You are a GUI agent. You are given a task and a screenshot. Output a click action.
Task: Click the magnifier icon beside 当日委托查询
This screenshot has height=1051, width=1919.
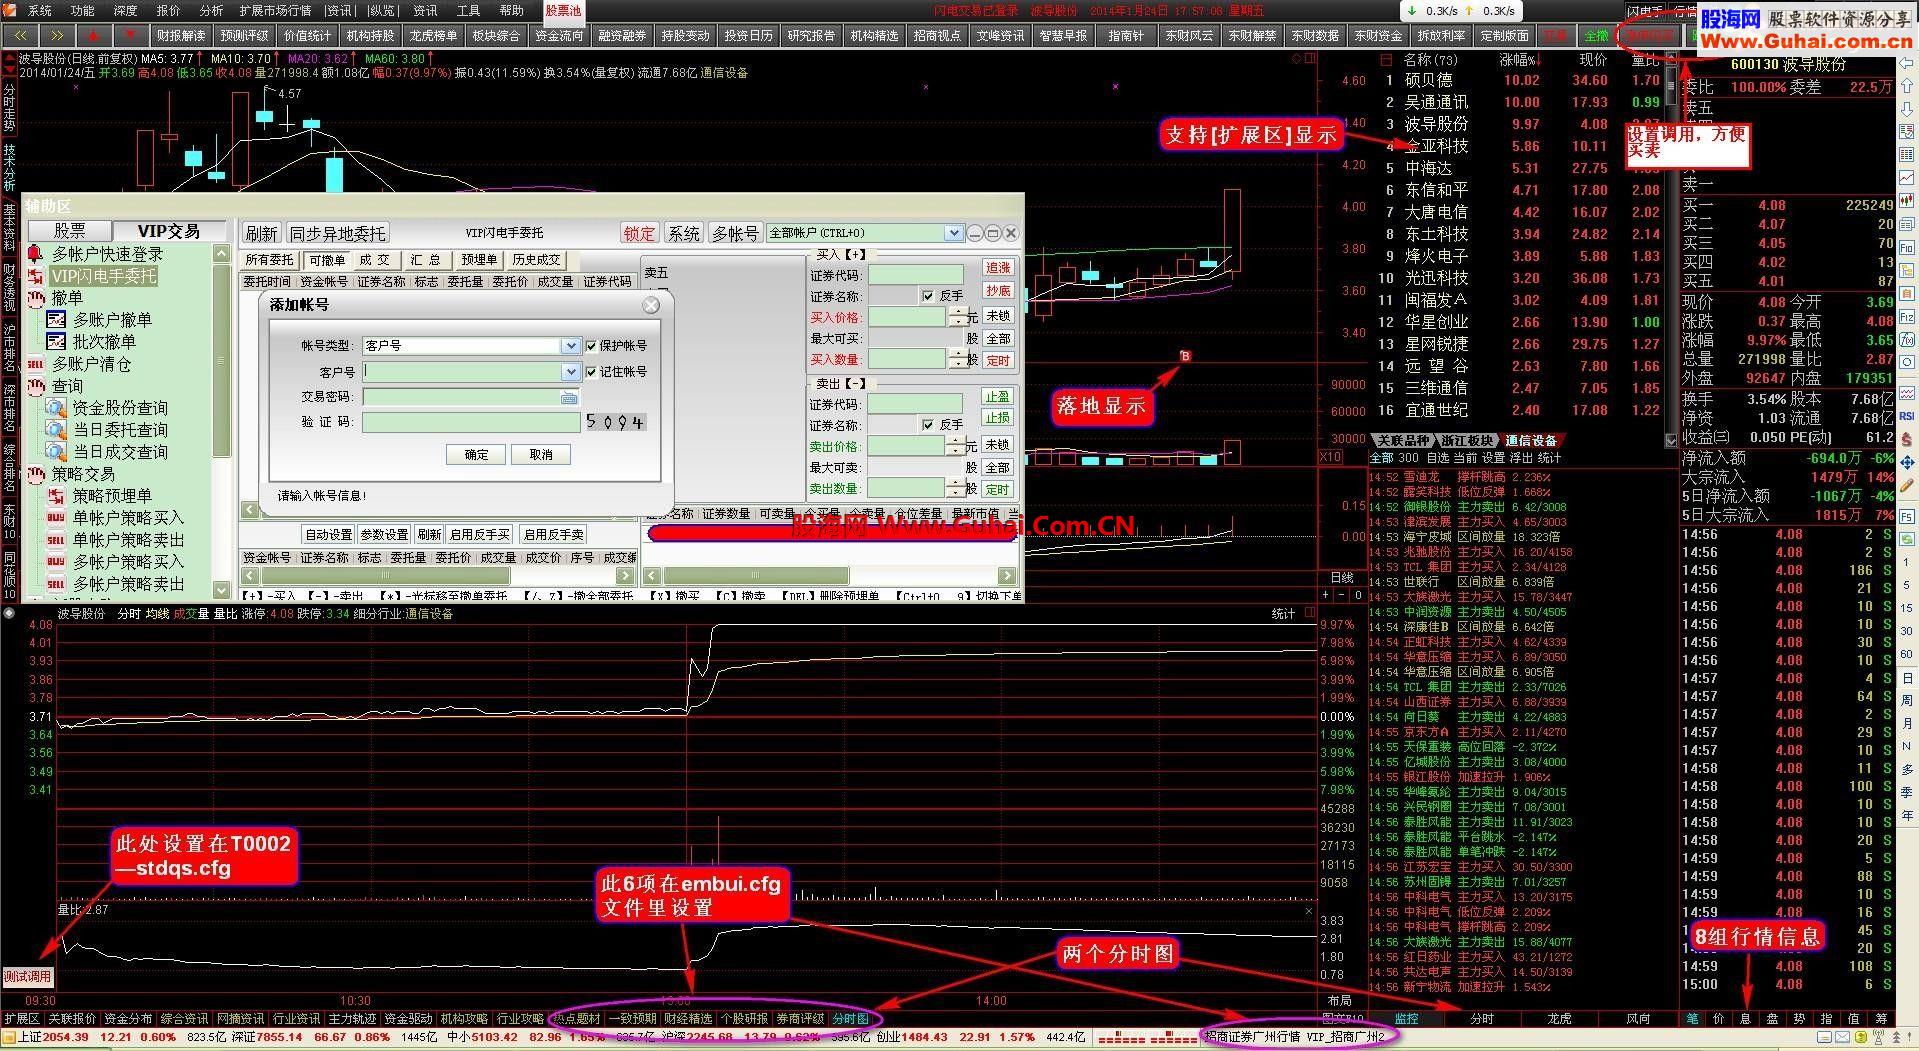coord(57,430)
